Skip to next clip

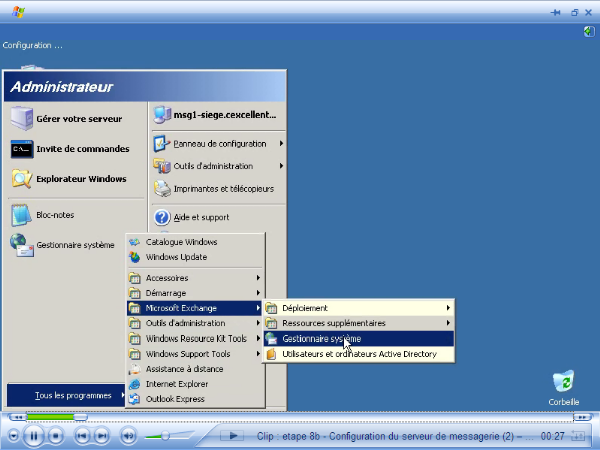[101, 436]
